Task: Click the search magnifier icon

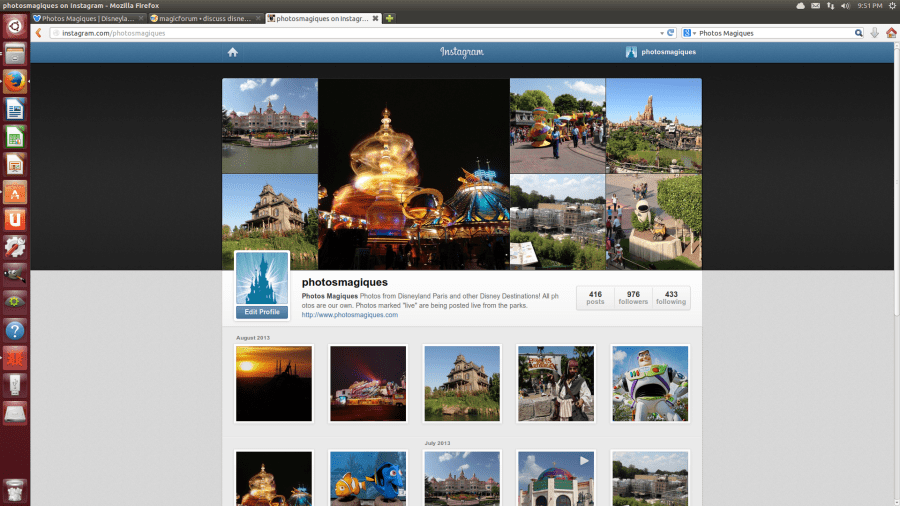Action: tap(858, 33)
